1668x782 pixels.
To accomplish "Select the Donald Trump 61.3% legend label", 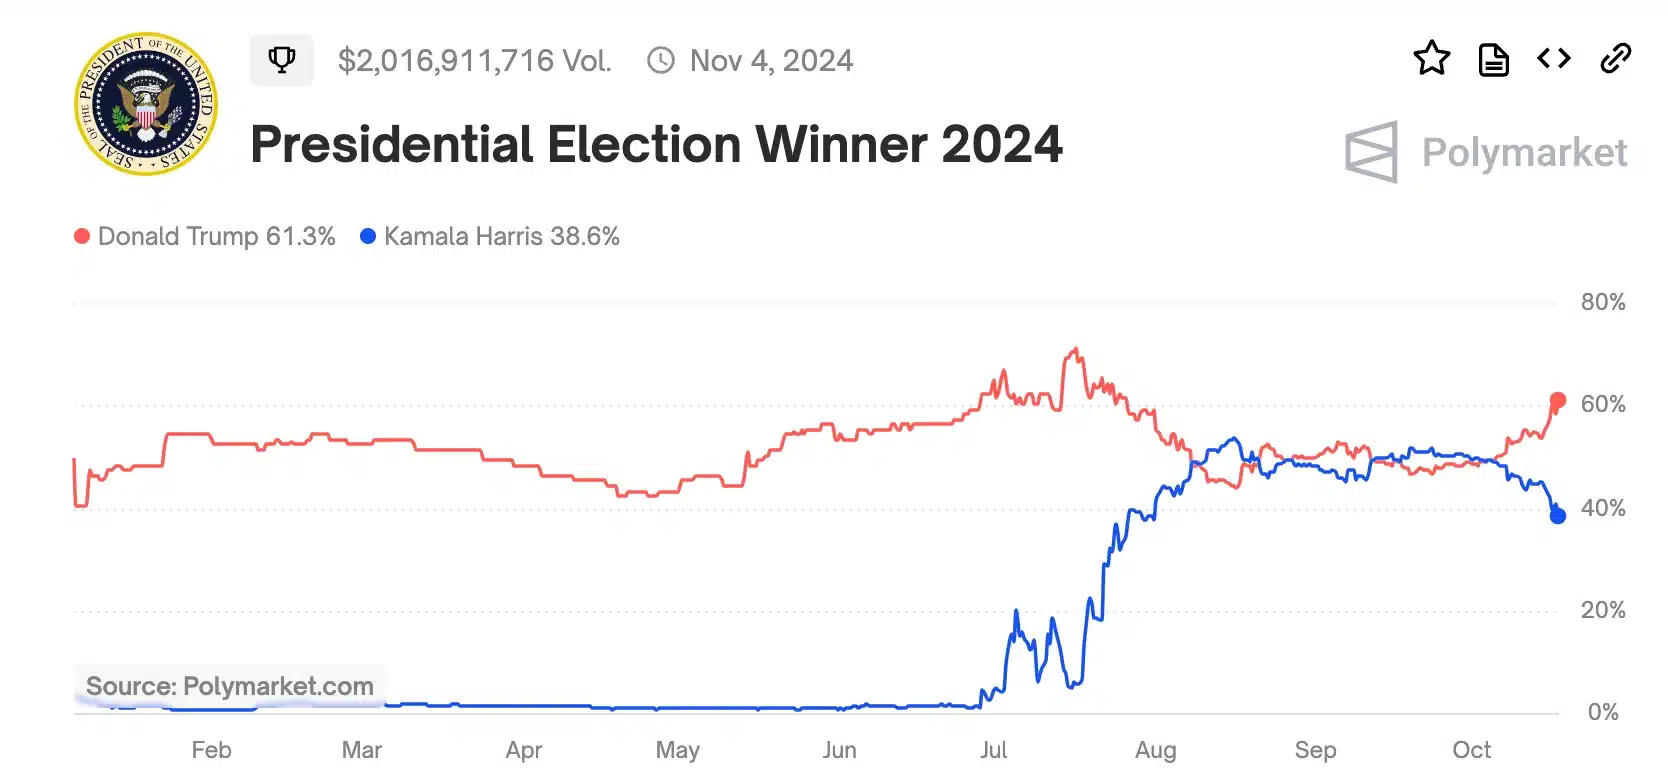I will coord(216,236).
